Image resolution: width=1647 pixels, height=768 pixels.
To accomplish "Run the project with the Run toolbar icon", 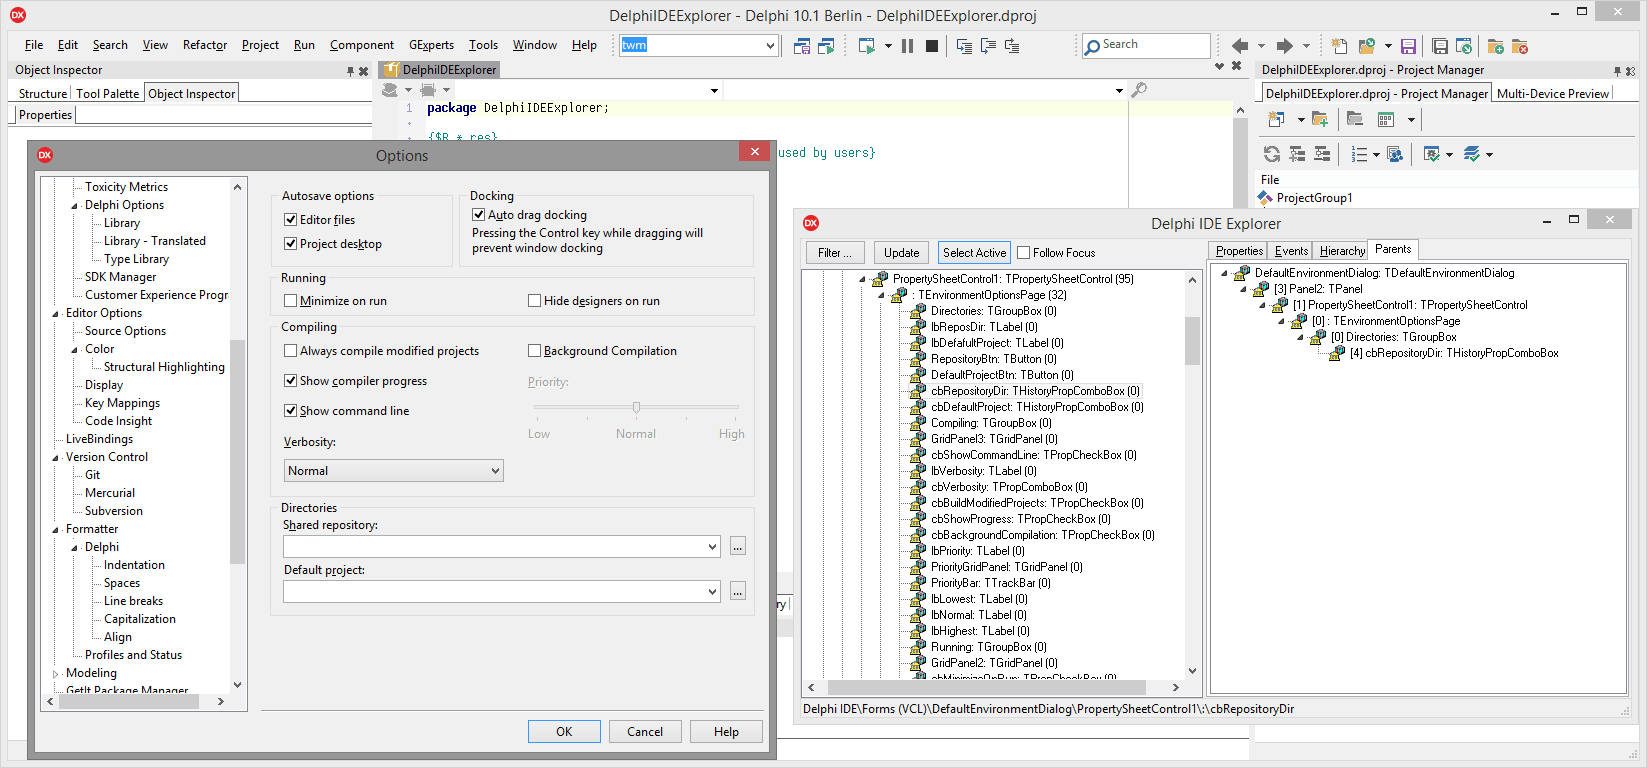I will 867,46.
